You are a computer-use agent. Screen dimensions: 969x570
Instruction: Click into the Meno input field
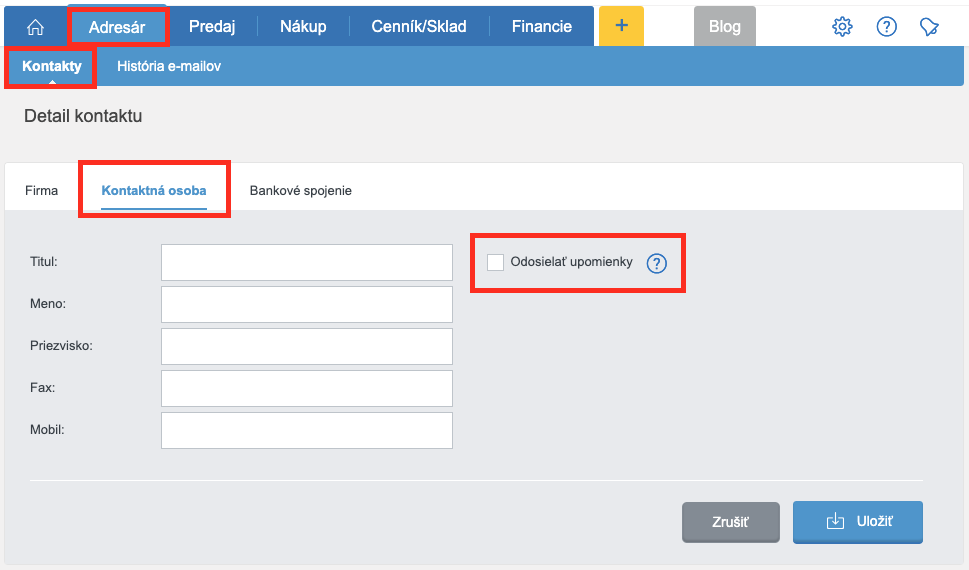point(306,304)
